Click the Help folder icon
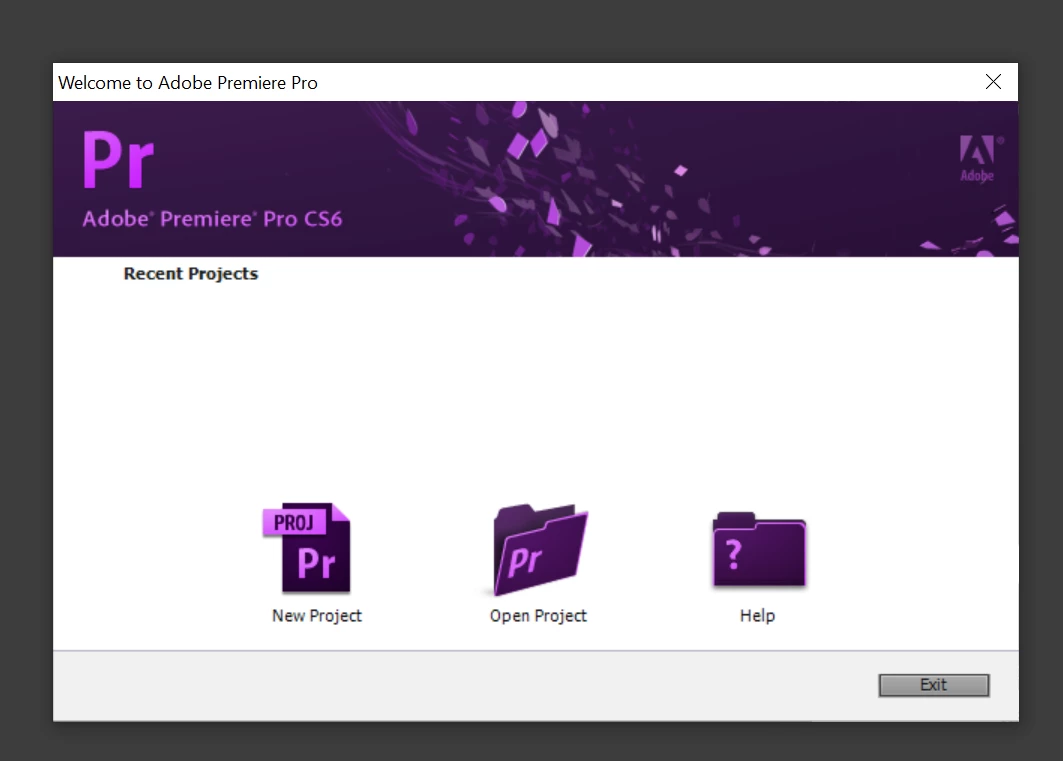 [x=759, y=550]
